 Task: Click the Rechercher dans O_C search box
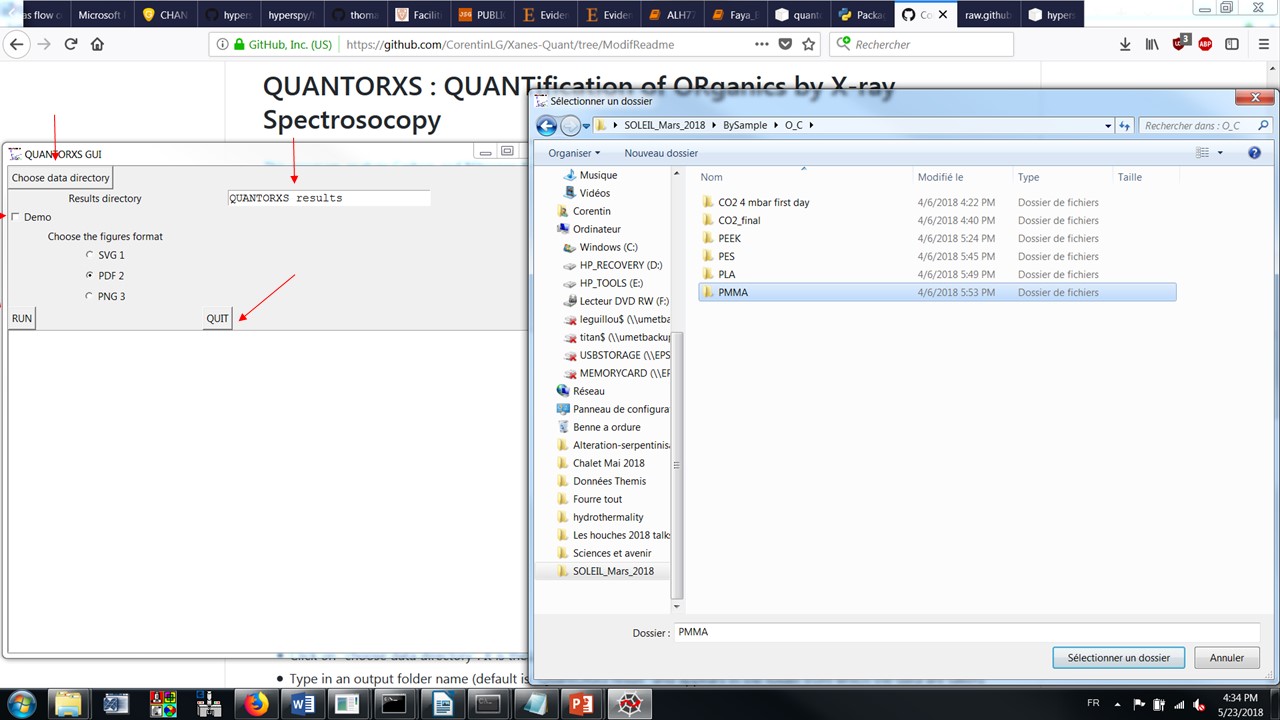click(x=1205, y=126)
